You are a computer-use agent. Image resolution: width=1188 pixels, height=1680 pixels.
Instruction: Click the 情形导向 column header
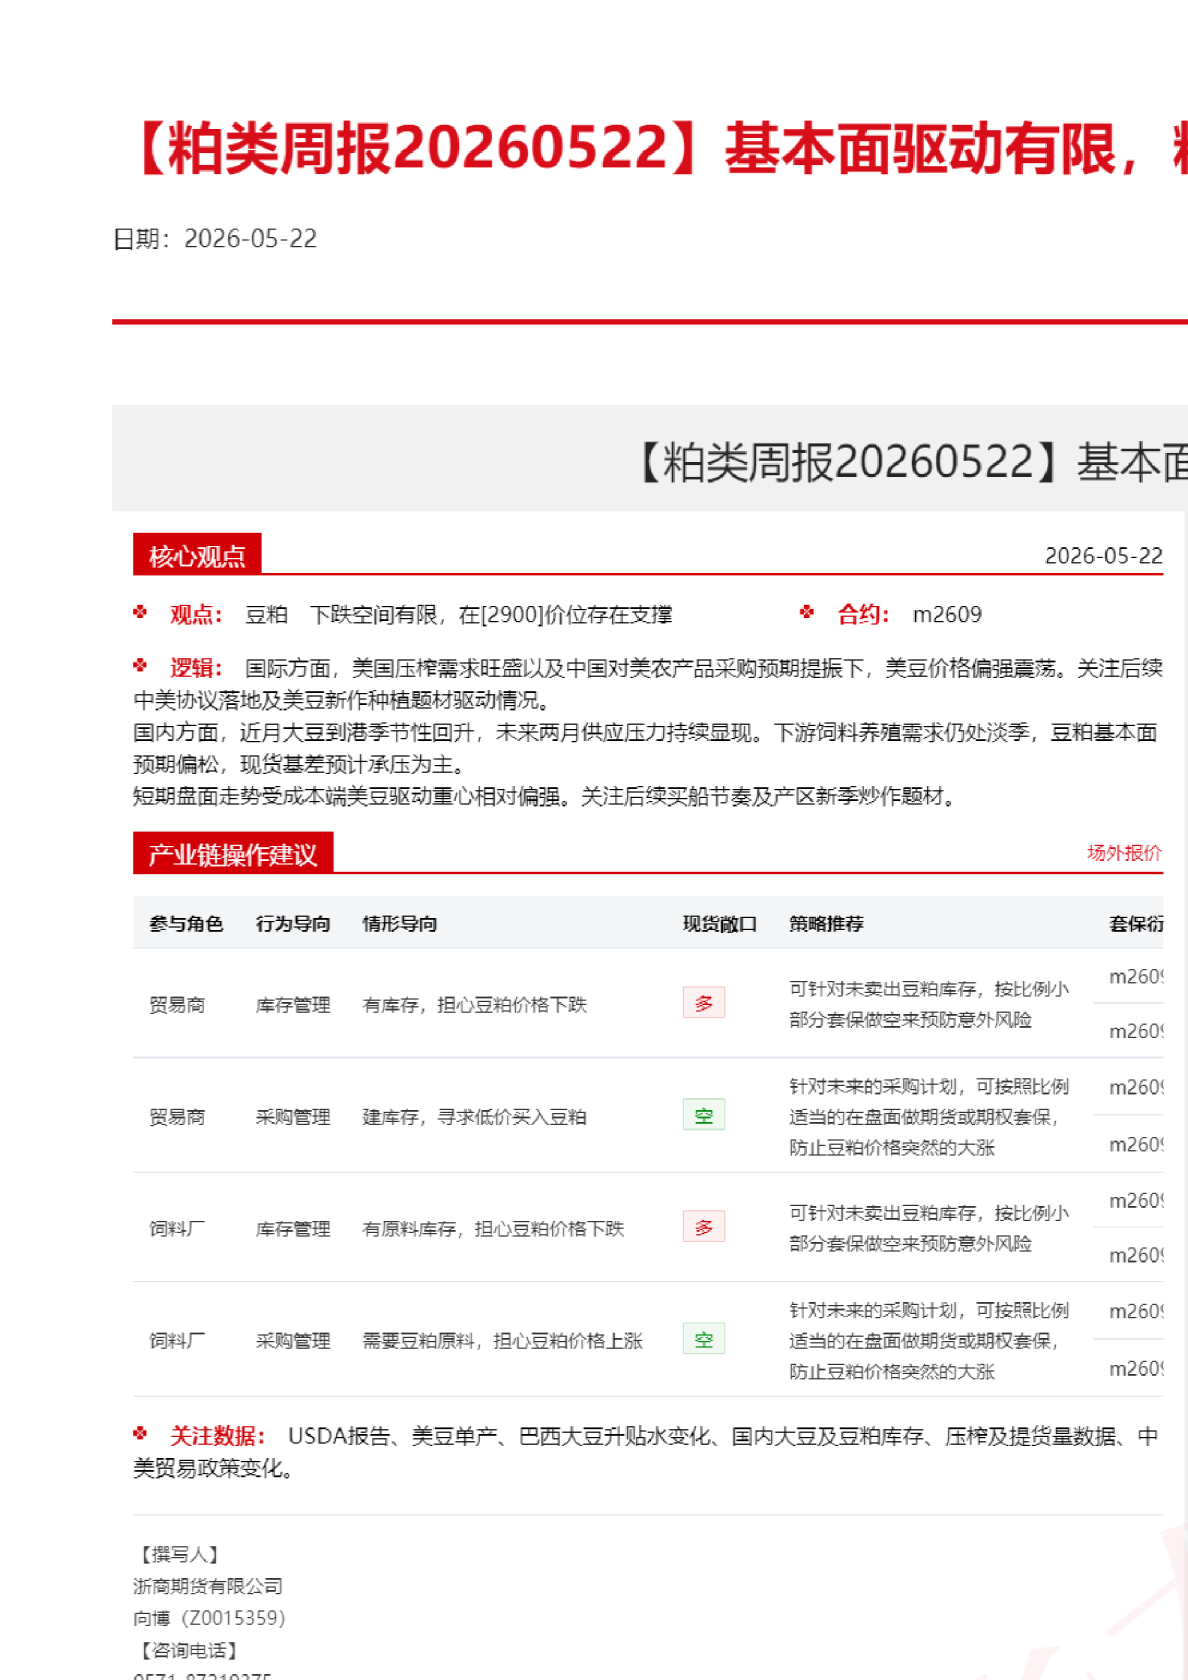point(400,924)
